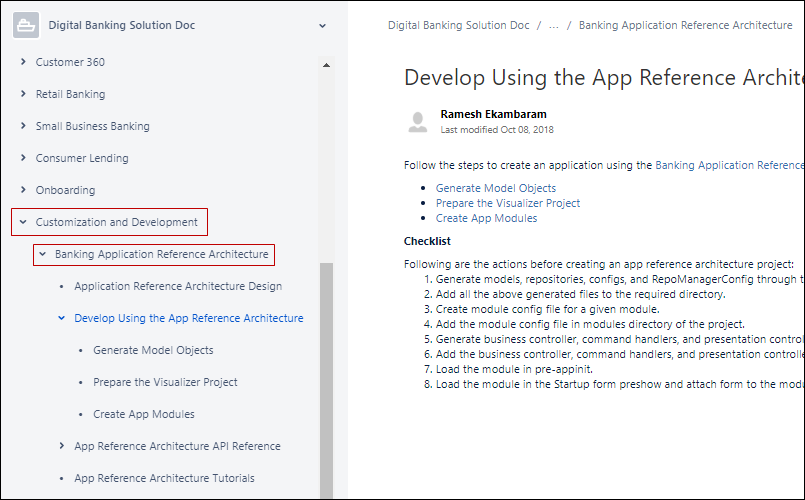This screenshot has height=500, width=805.
Task: Expand App Reference Architecture API Reference
Action: pos(61,446)
